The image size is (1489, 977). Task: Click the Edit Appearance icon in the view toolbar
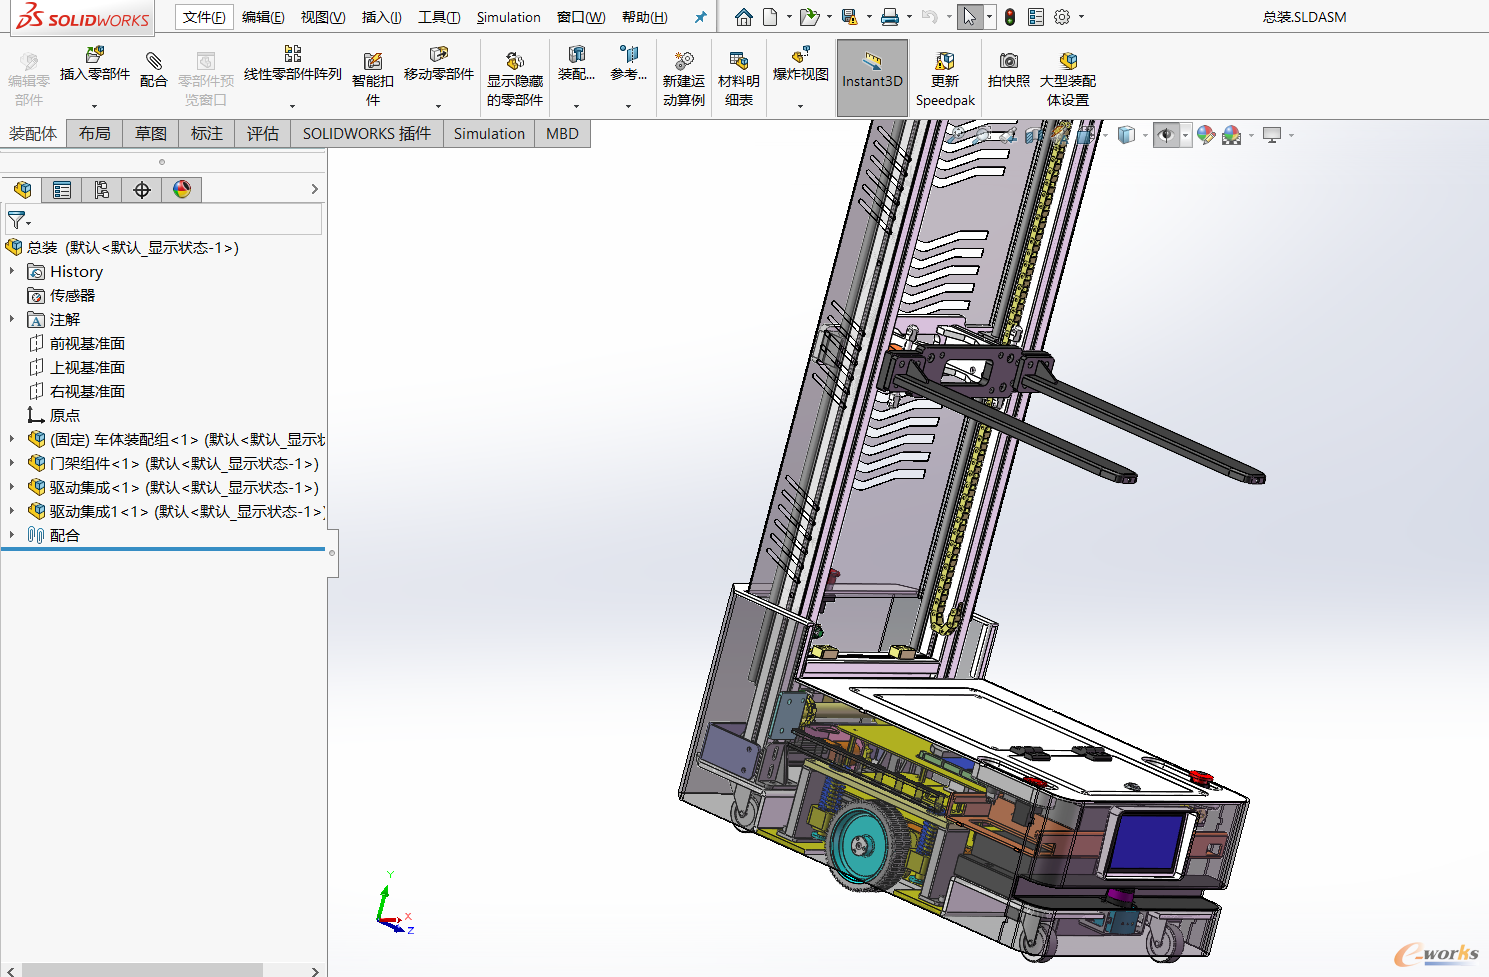click(x=1206, y=135)
